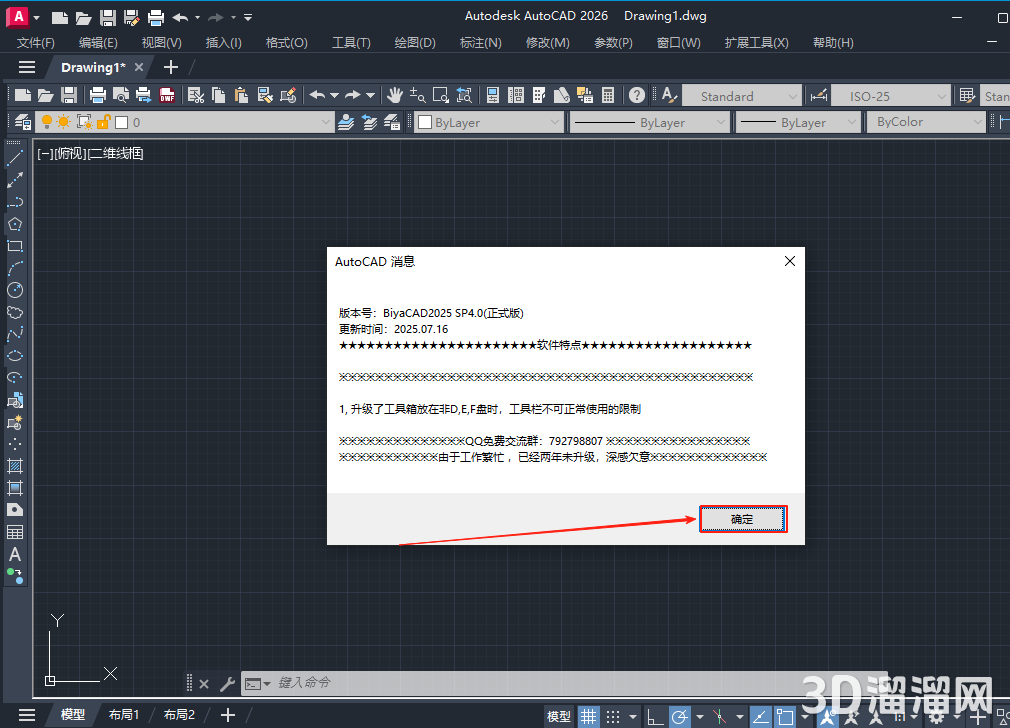Image resolution: width=1010 pixels, height=728 pixels.
Task: Click the Multiline Text tool
Action: coord(15,554)
